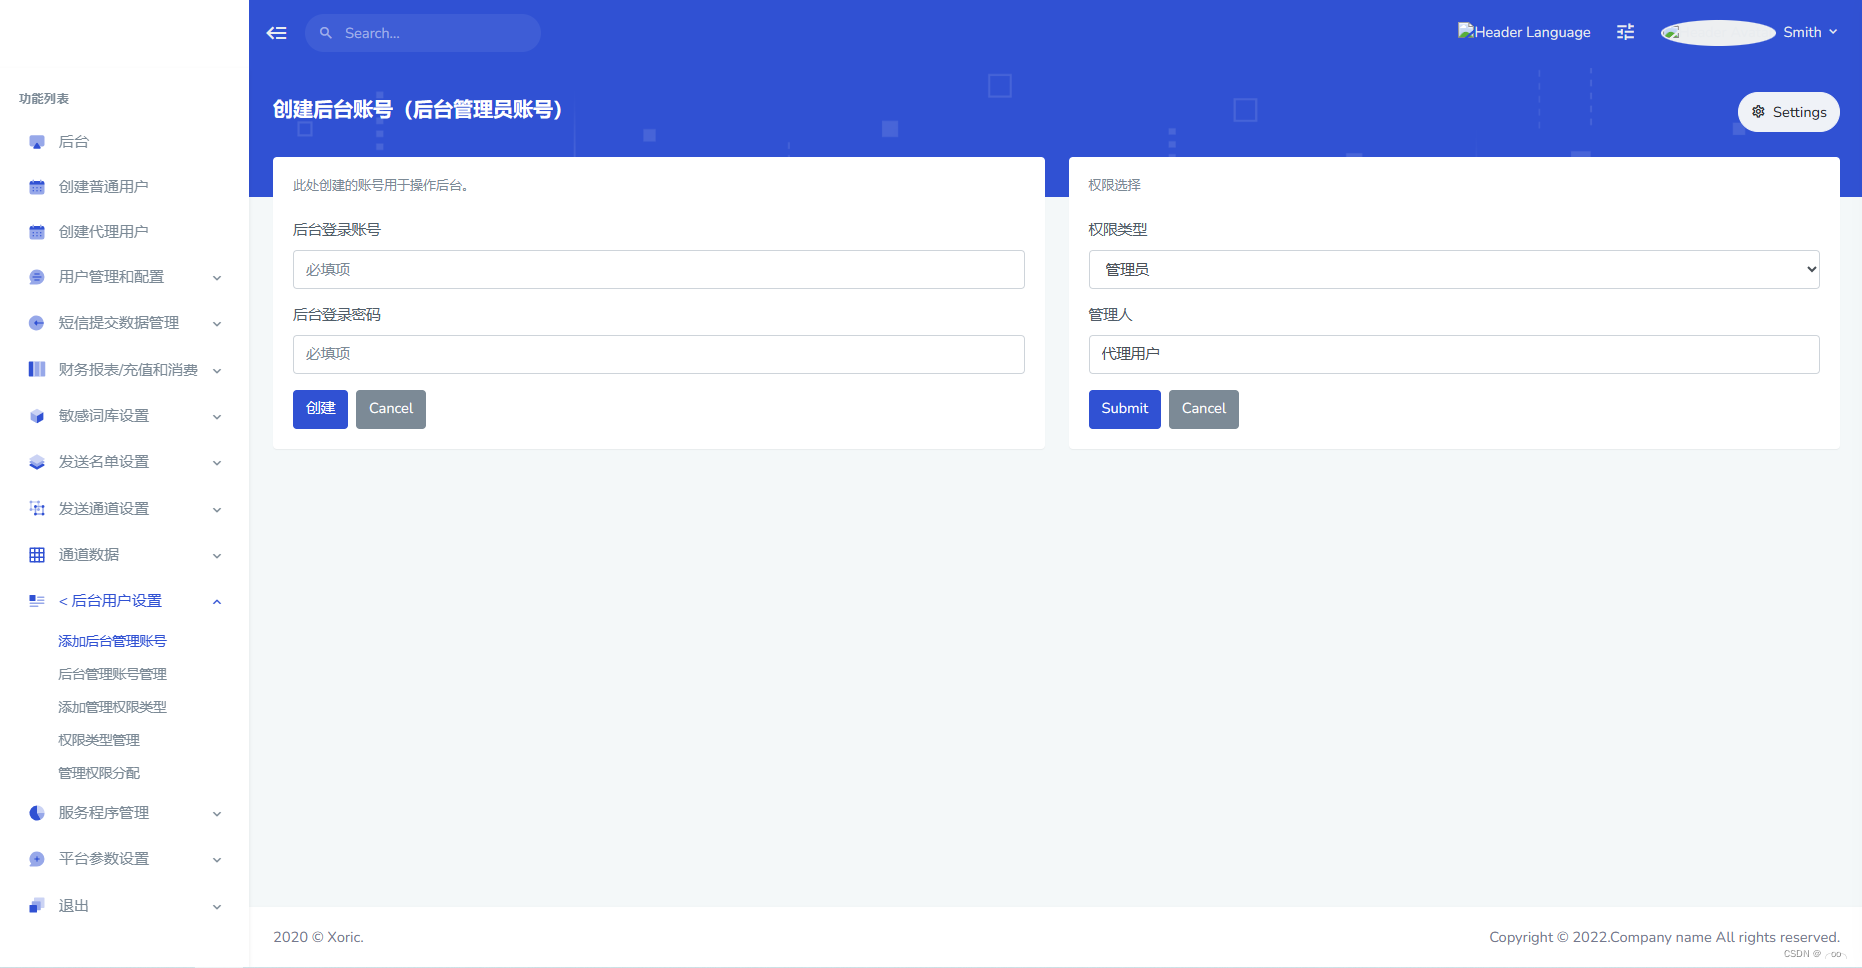Click the 创建 button
The height and width of the screenshot is (968, 1862).
320,409
